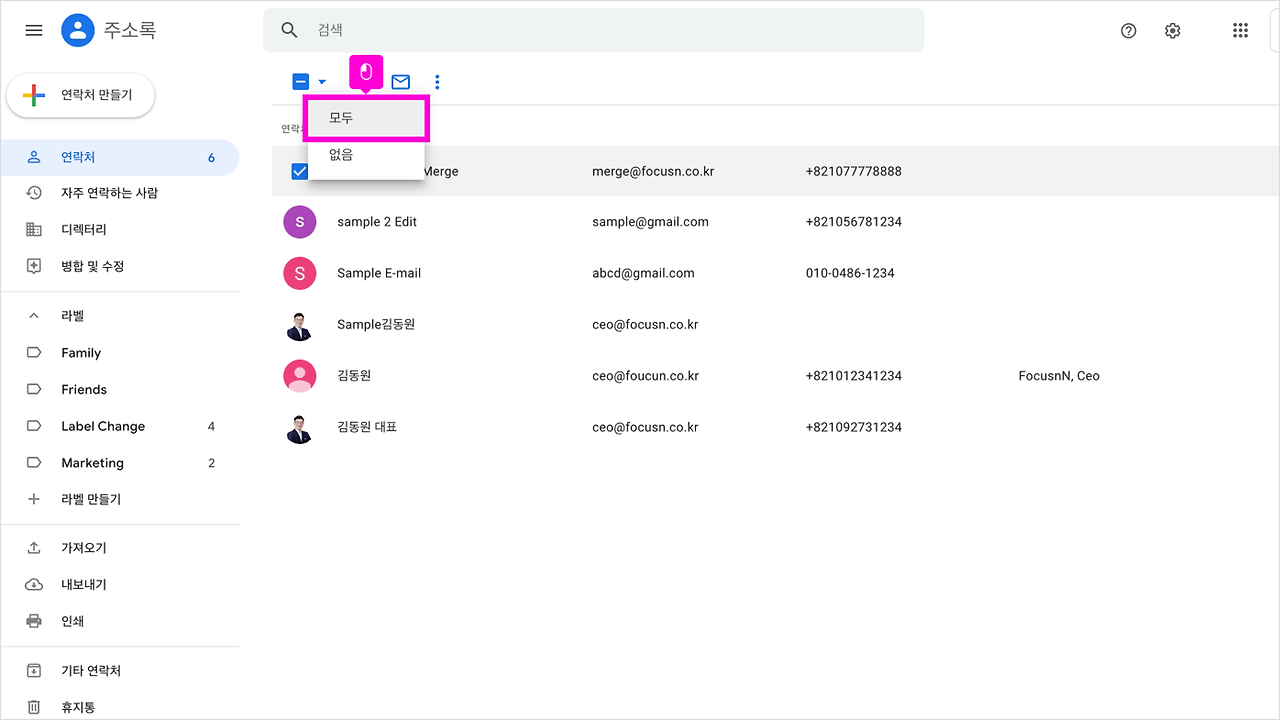Open the settings gear icon

pos(1173,31)
